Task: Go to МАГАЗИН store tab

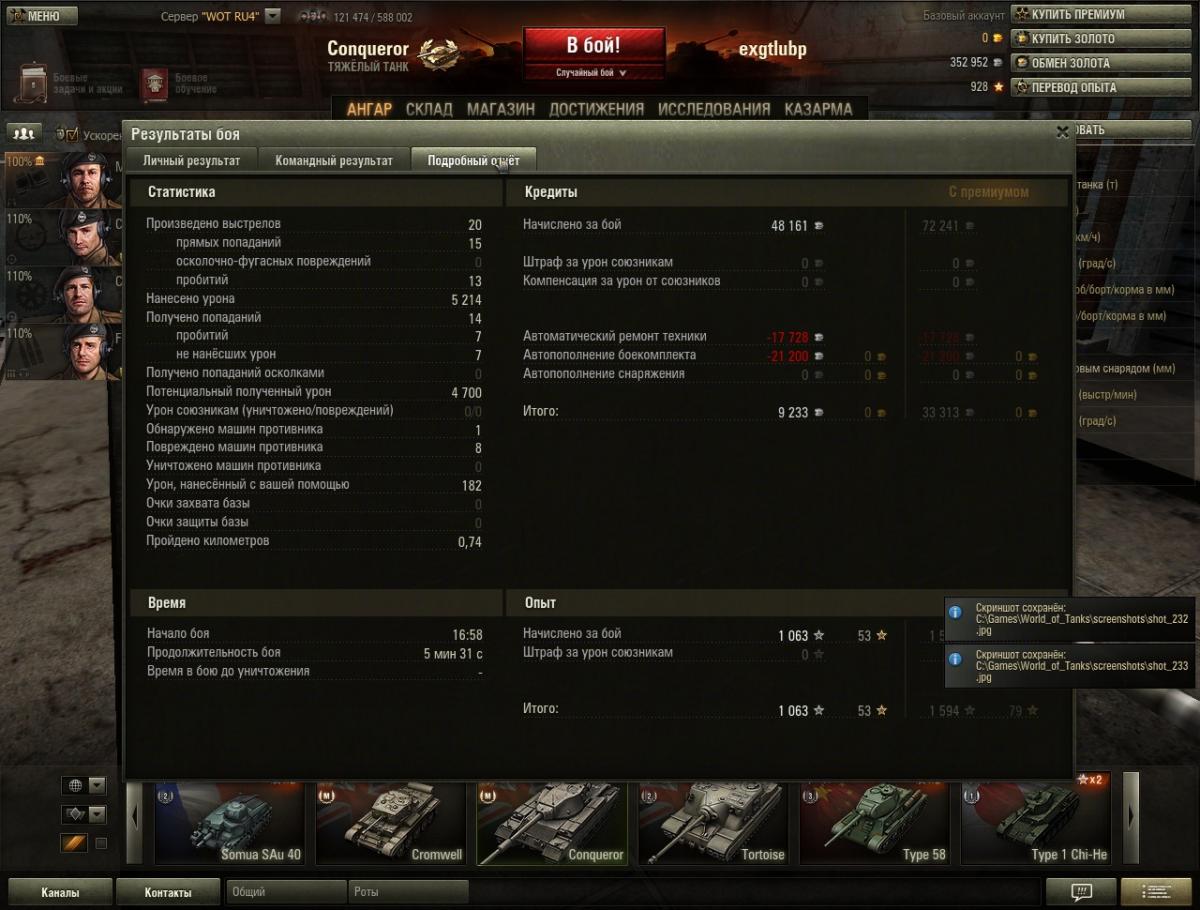Action: click(500, 109)
